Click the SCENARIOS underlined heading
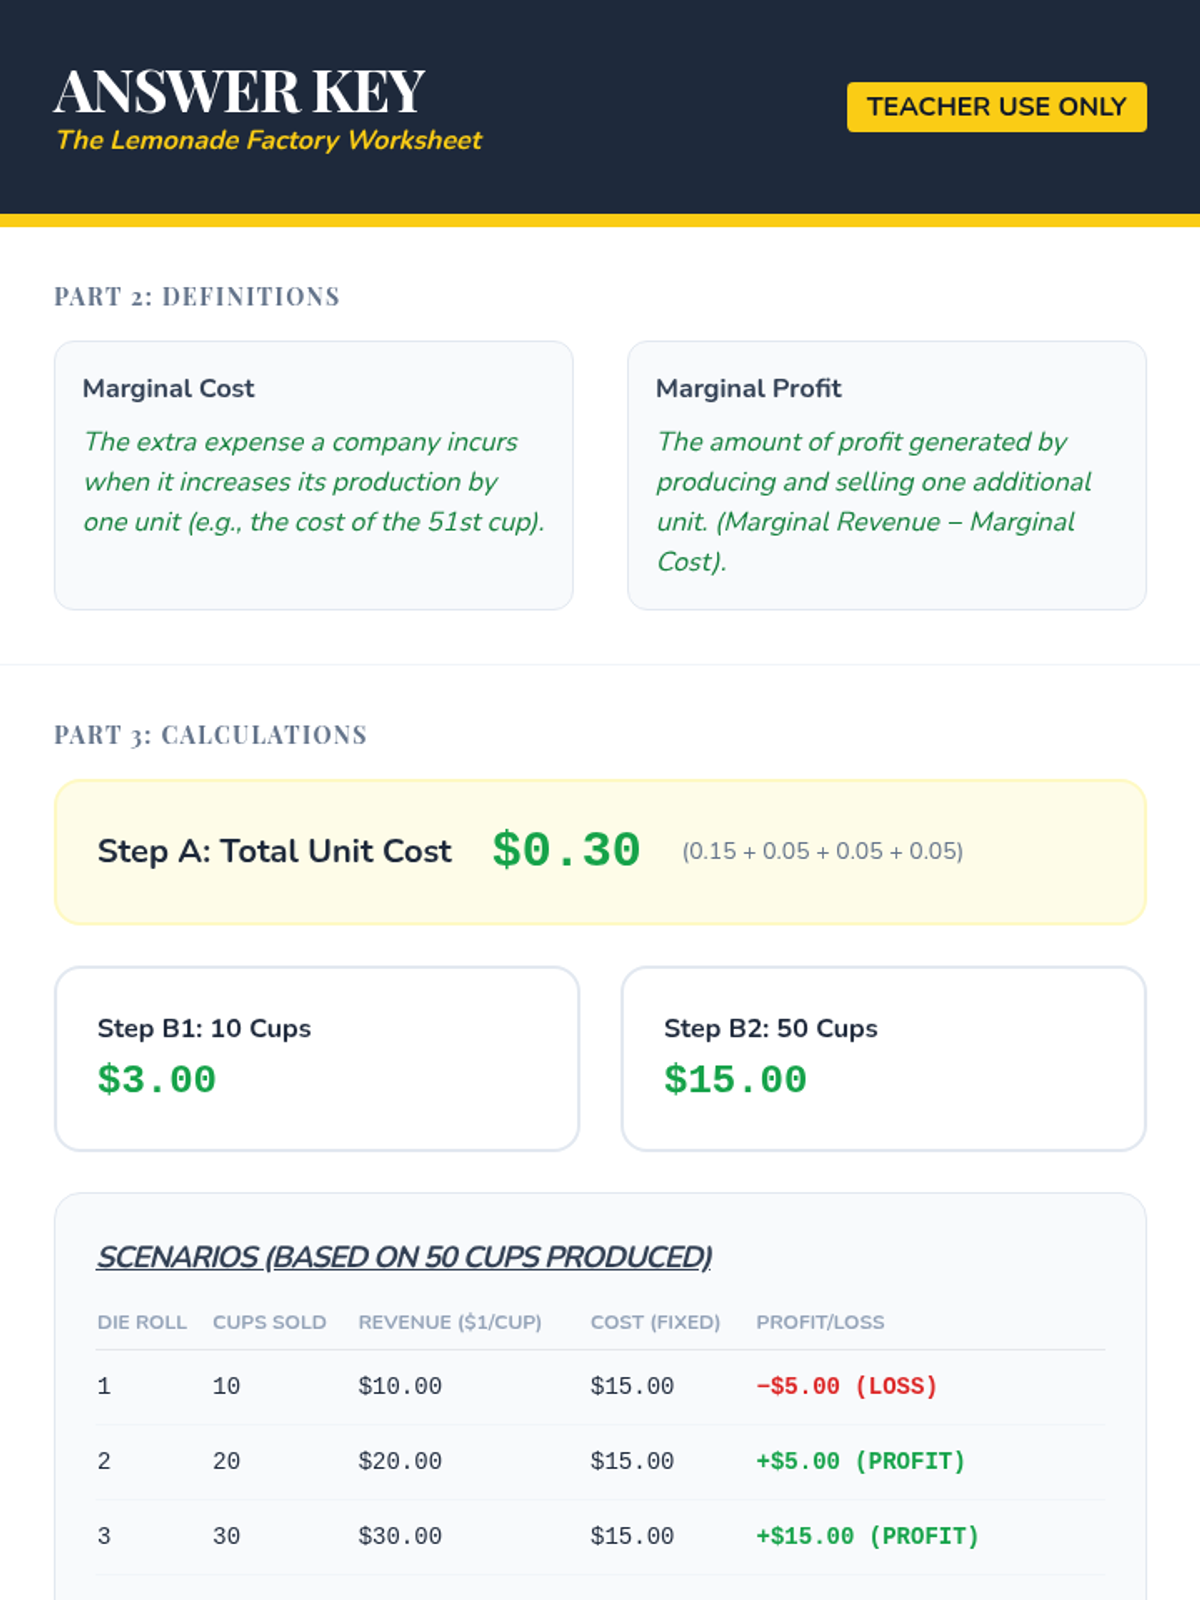The height and width of the screenshot is (1600, 1200). click(x=404, y=1257)
